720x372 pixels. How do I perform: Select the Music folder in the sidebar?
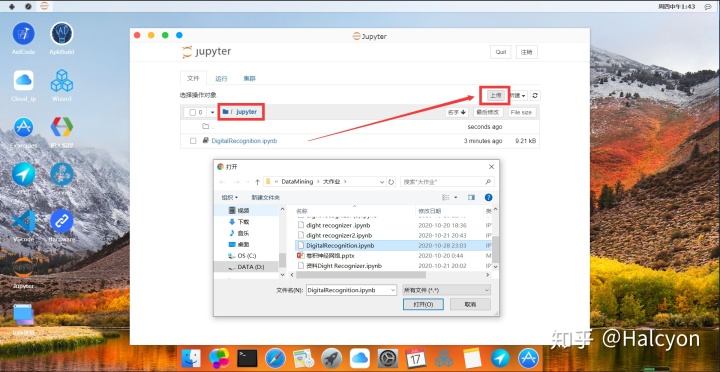click(246, 233)
